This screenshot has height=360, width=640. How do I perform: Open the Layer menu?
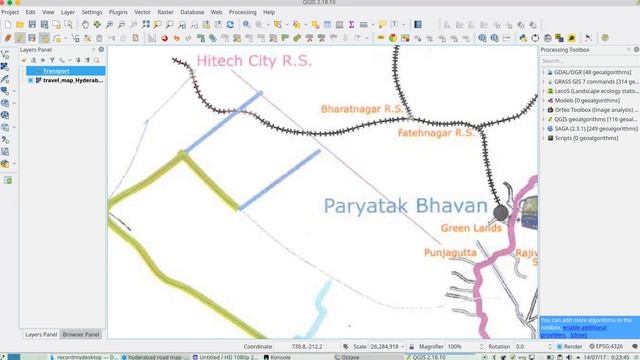pyautogui.click(x=67, y=12)
